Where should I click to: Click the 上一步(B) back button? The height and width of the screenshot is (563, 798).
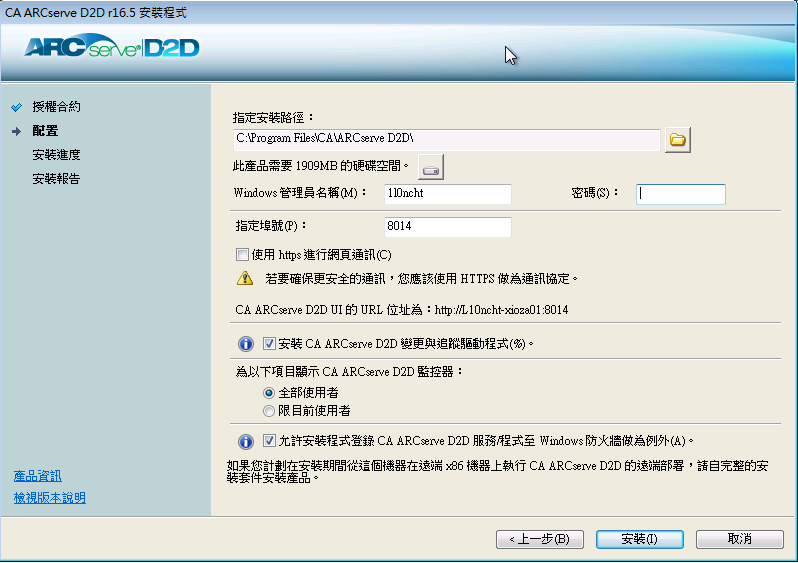pyautogui.click(x=539, y=539)
